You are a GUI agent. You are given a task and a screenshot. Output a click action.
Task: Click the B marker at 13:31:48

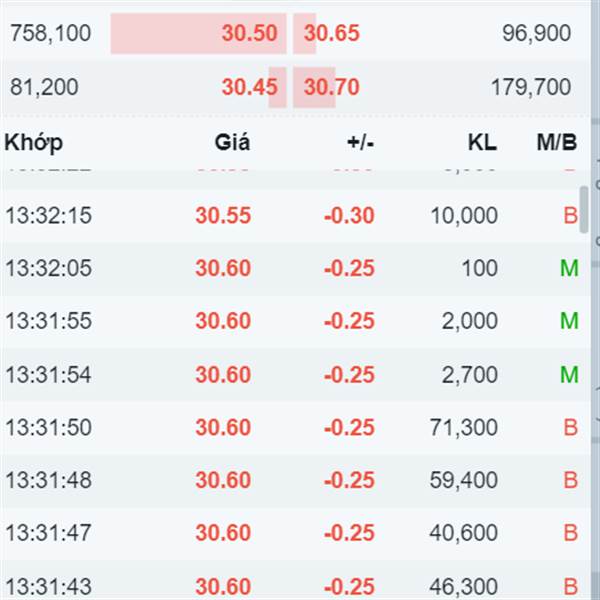click(x=571, y=480)
